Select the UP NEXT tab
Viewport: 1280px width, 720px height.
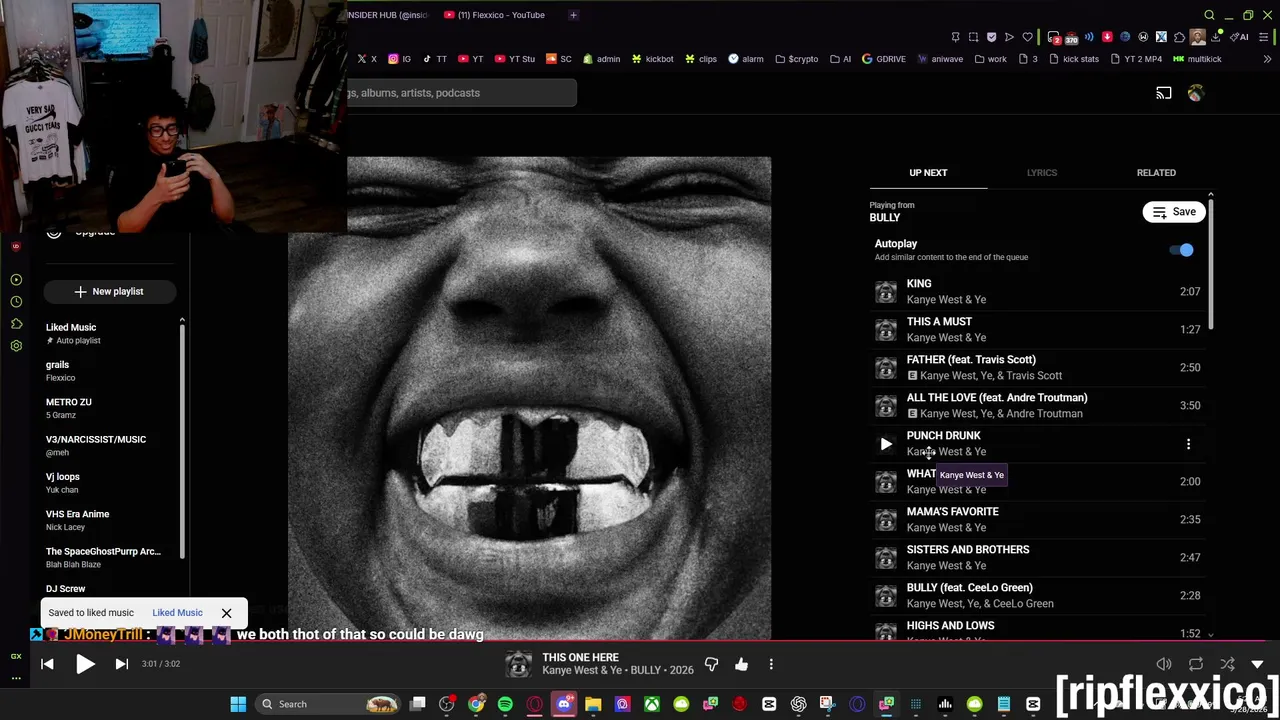[928, 172]
